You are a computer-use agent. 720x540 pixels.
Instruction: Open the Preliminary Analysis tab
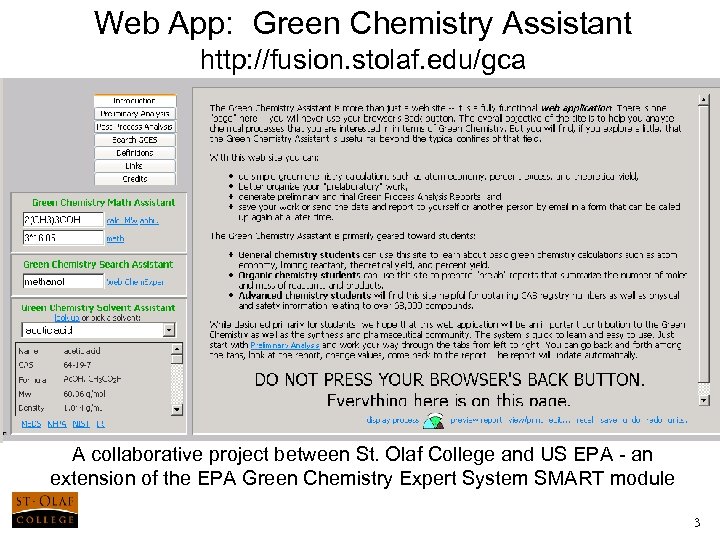pos(135,113)
